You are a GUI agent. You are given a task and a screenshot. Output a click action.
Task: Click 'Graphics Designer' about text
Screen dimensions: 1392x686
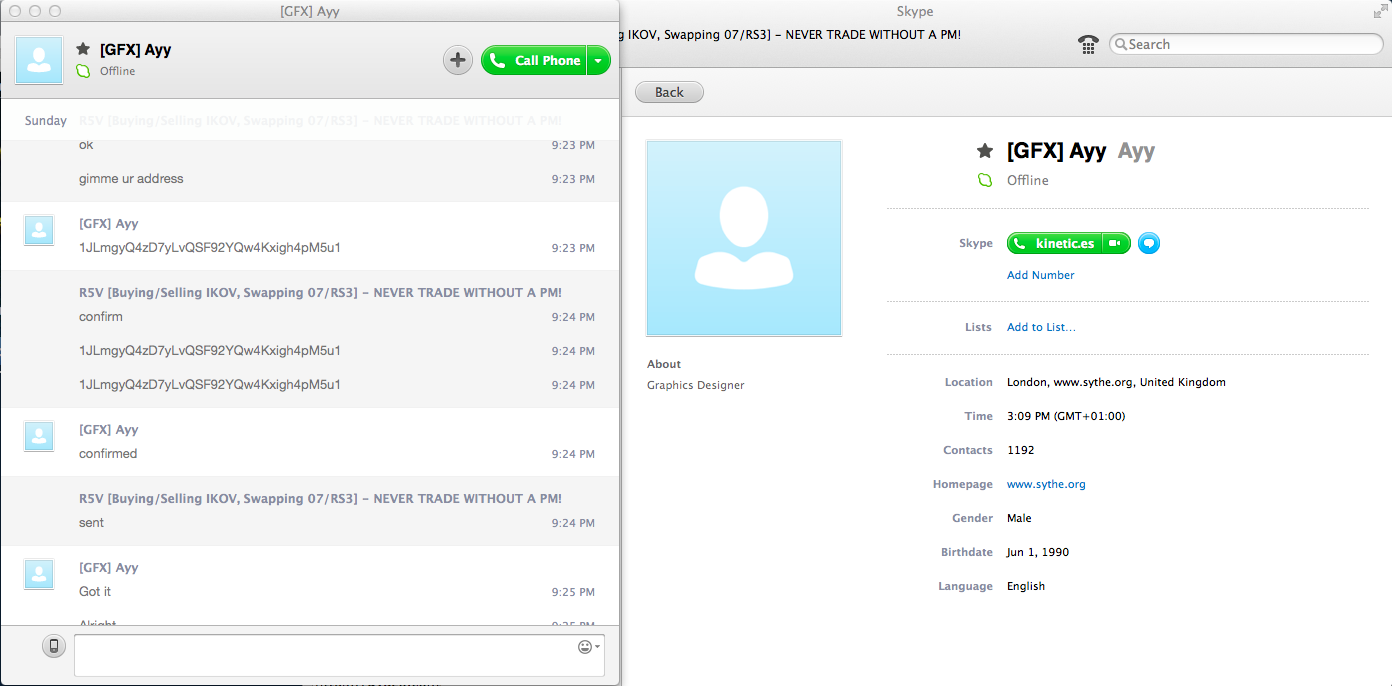(x=696, y=385)
